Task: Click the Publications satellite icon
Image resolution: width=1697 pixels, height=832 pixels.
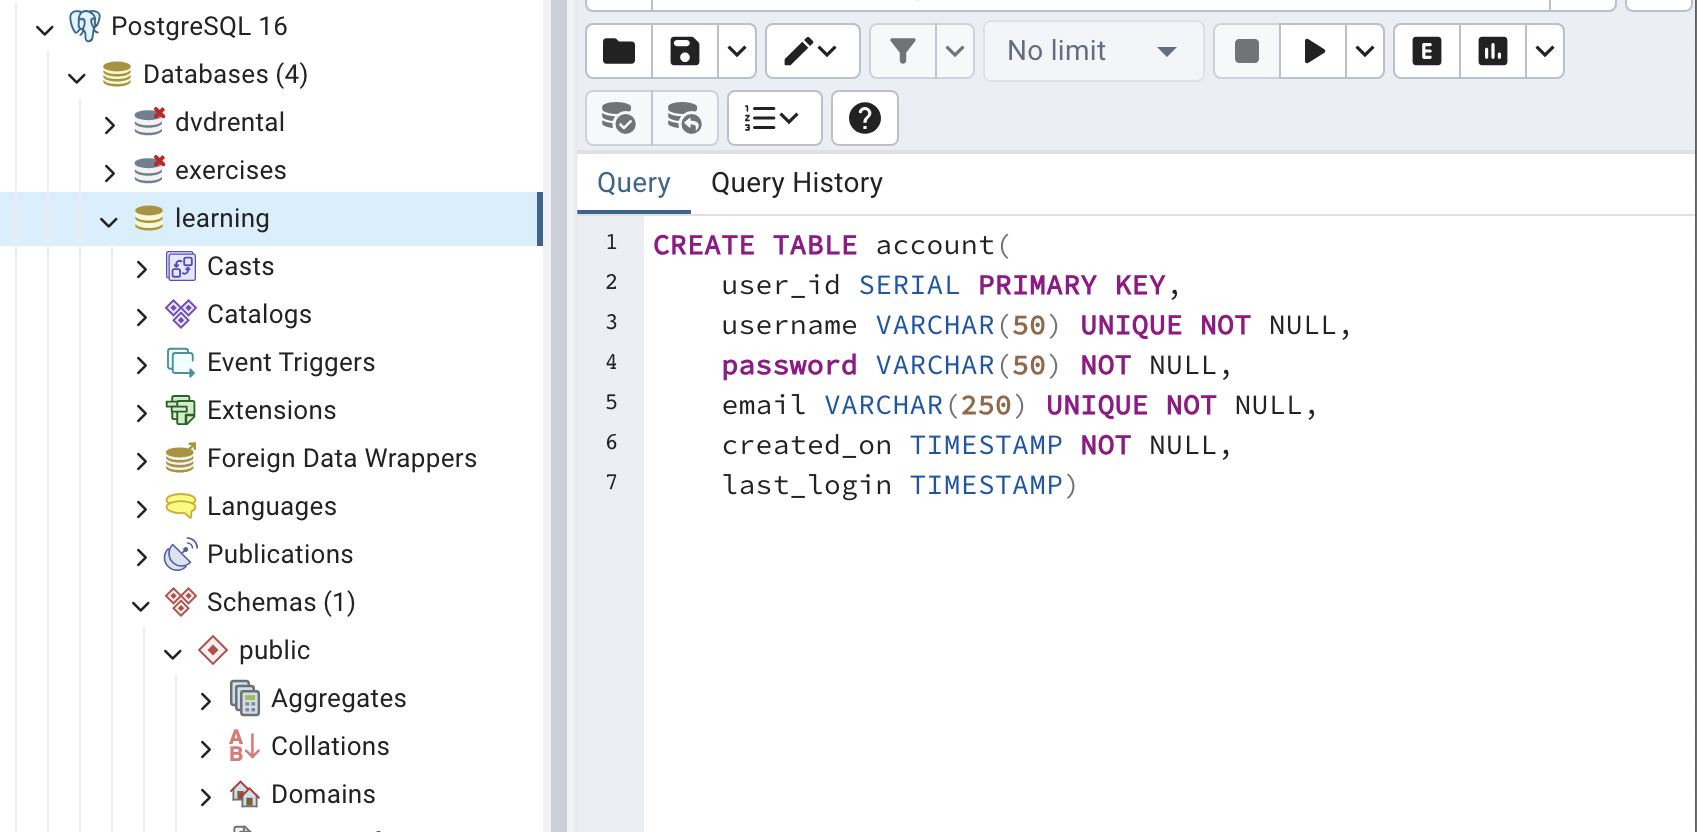Action: (x=181, y=554)
